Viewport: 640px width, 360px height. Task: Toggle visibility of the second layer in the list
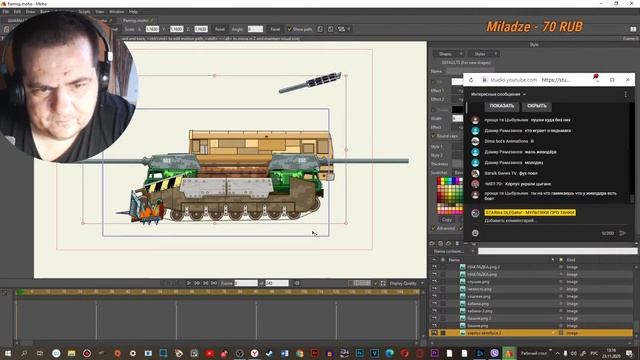pyautogui.click(x=434, y=274)
